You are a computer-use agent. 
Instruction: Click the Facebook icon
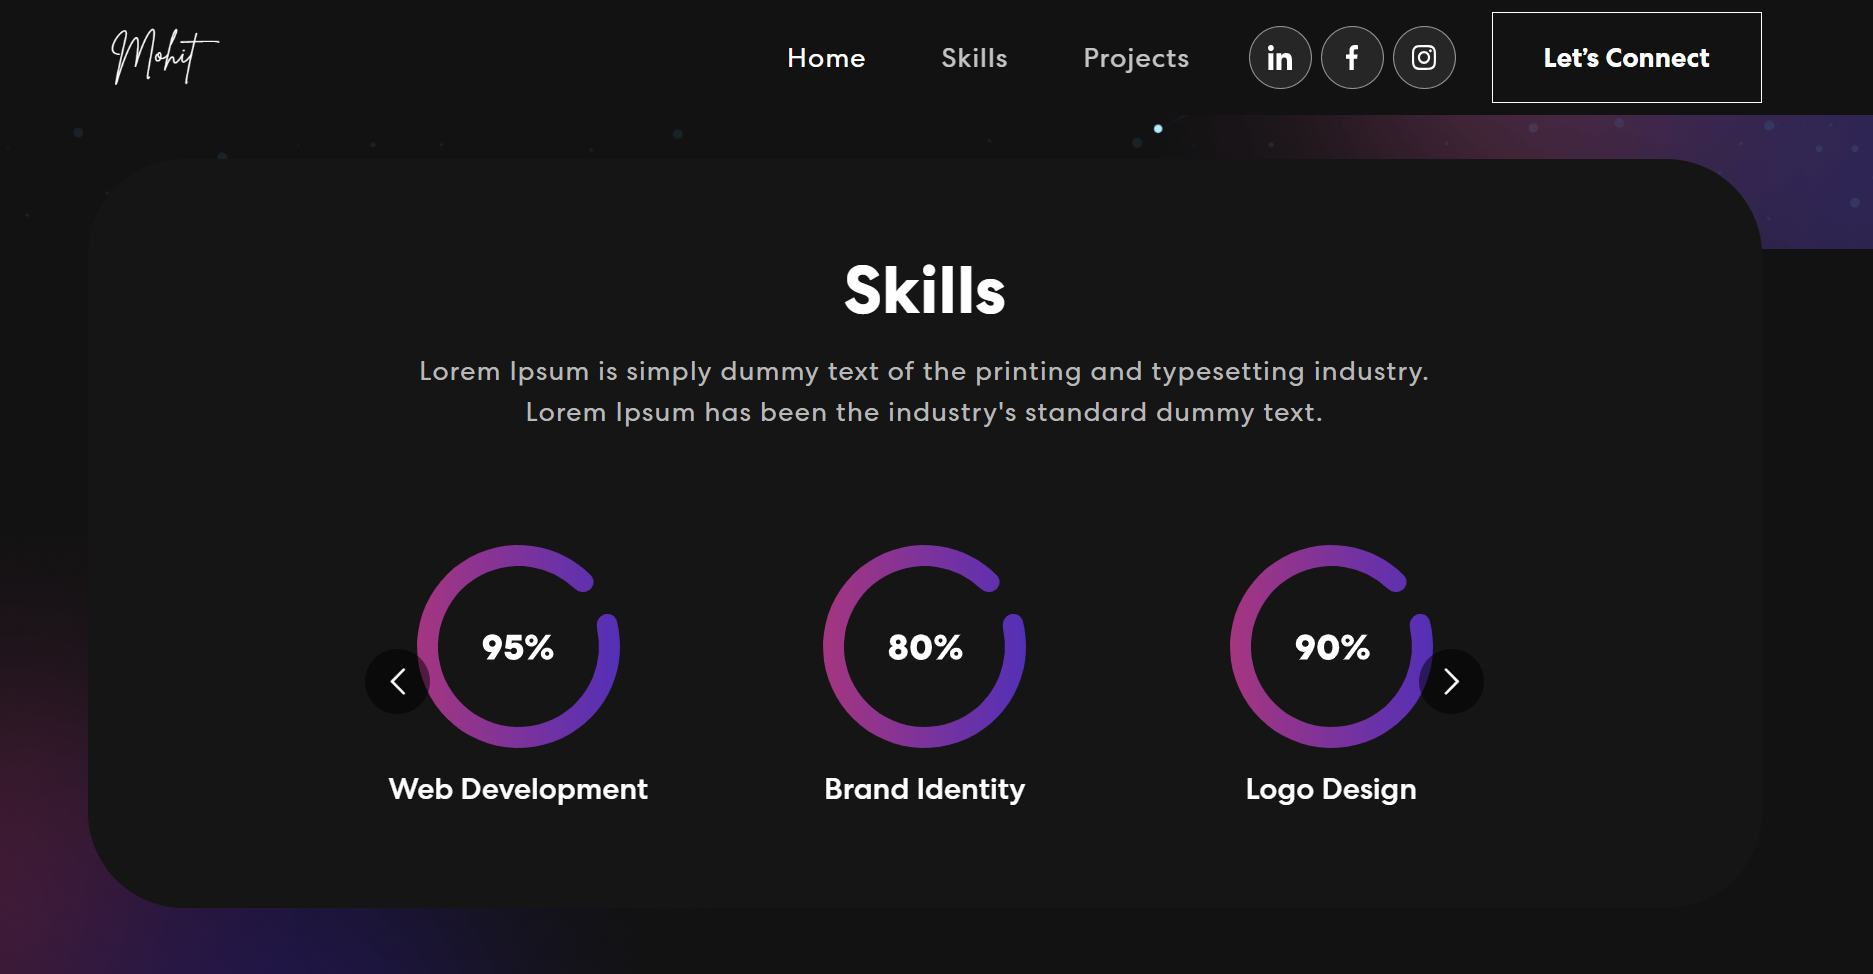tap(1352, 57)
